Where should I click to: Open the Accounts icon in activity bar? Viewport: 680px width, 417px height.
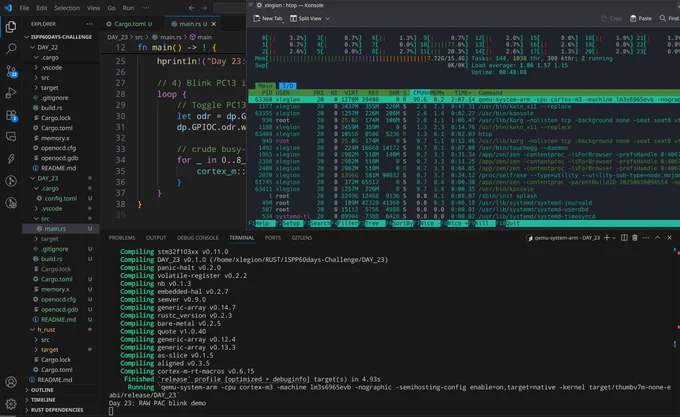[x=11, y=382]
